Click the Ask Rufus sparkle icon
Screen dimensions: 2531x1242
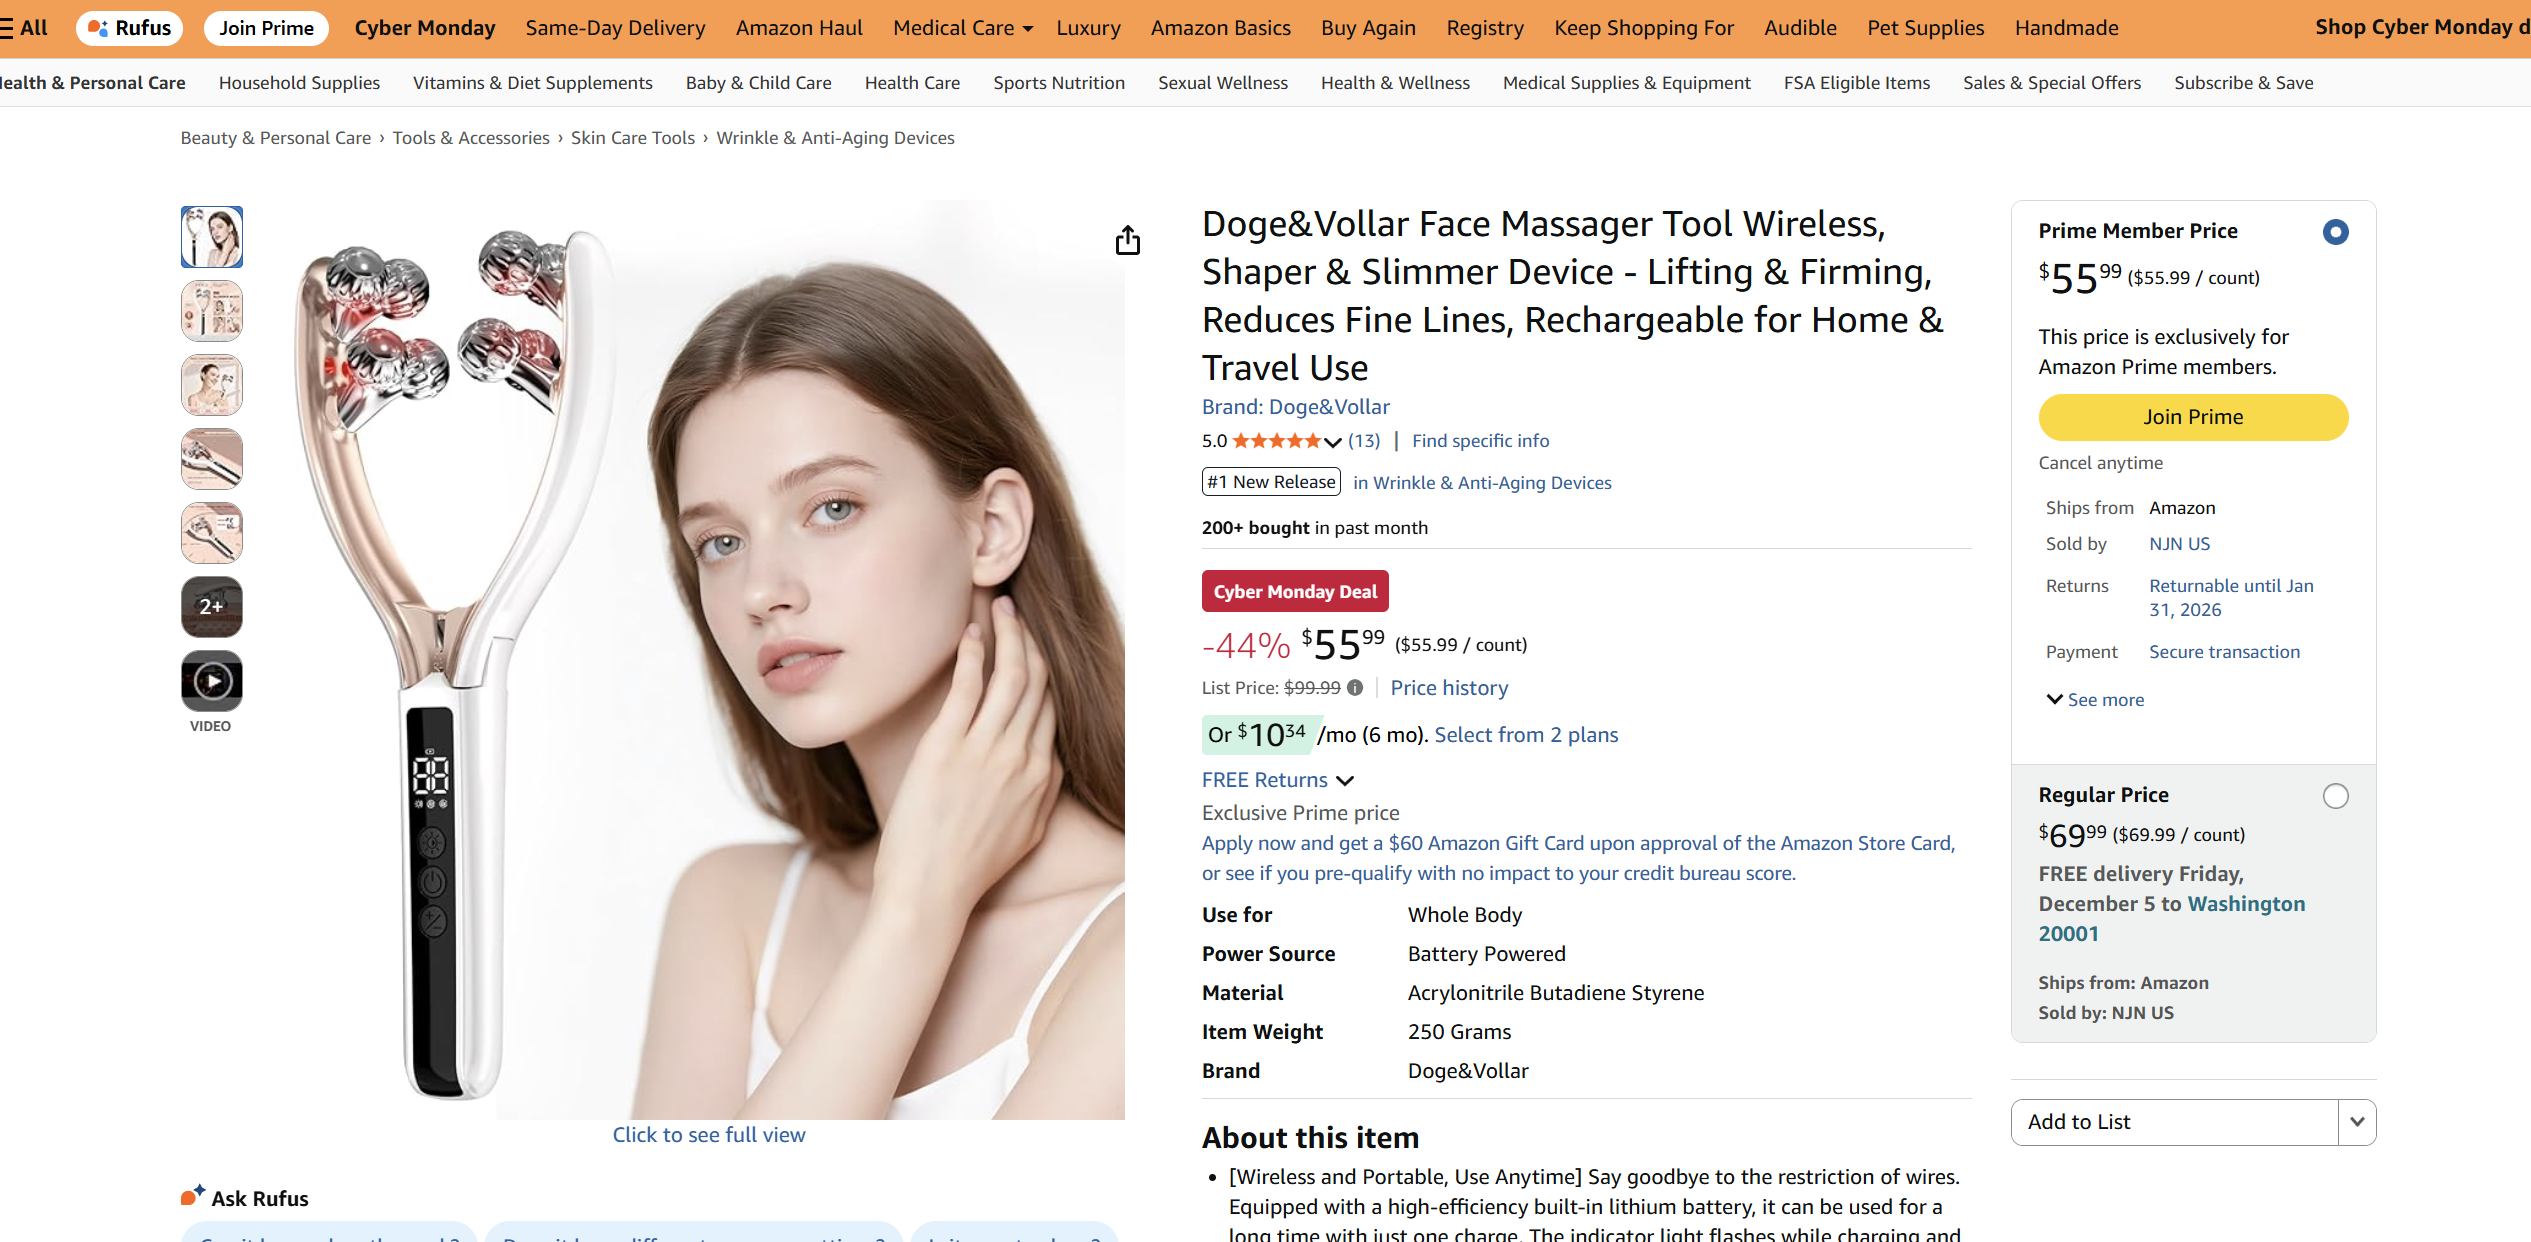pyautogui.click(x=192, y=1193)
